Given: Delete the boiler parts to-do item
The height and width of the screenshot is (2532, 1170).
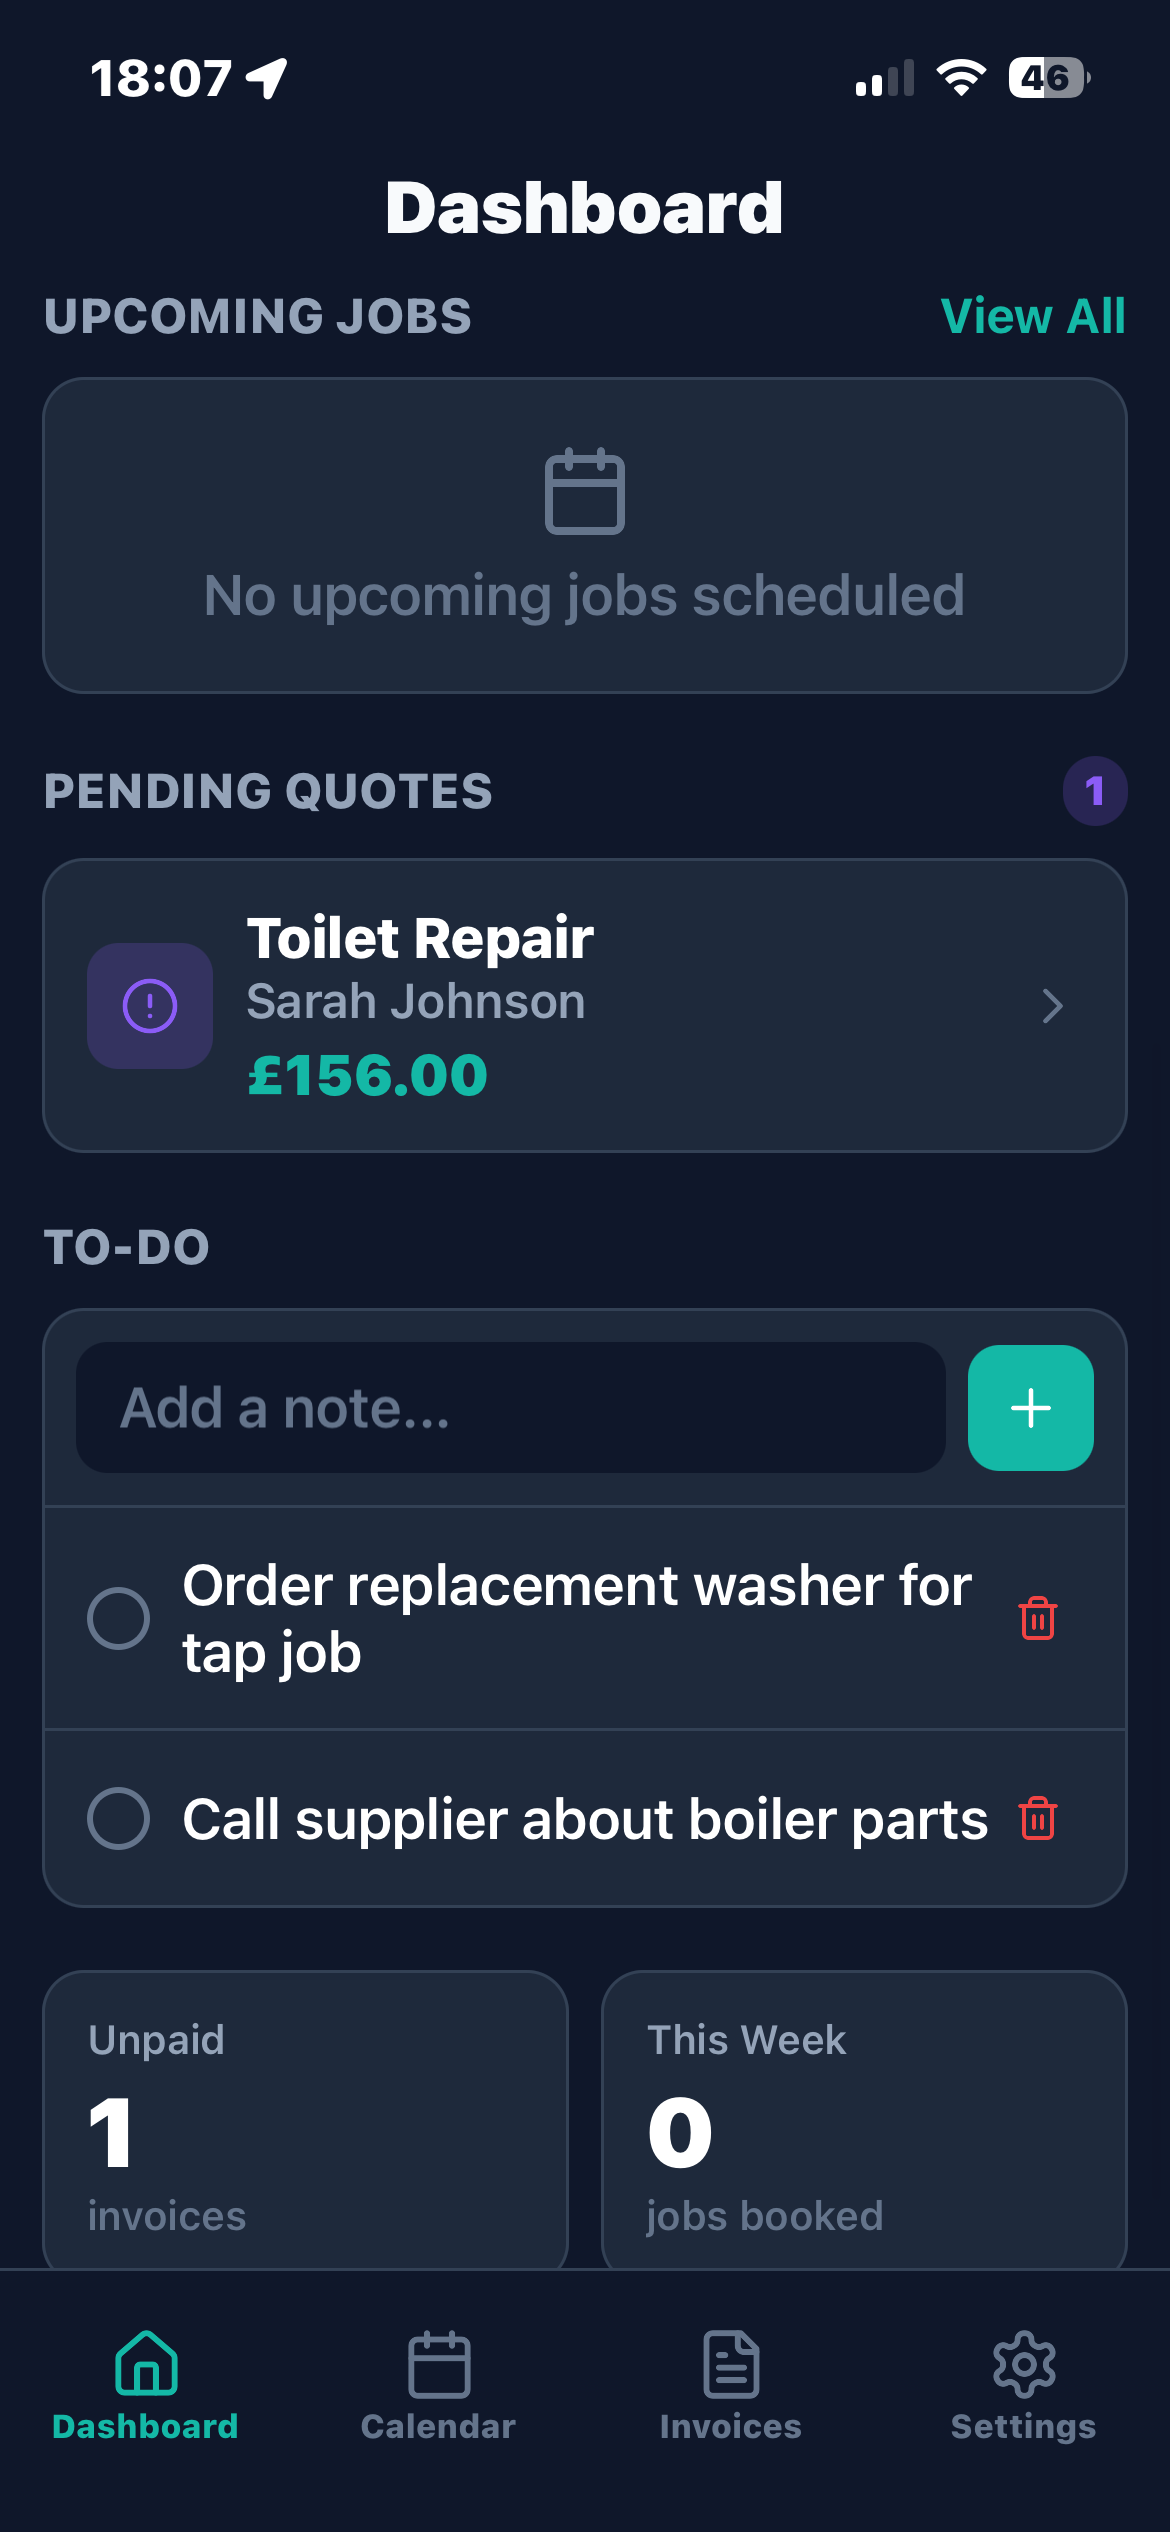Looking at the screenshot, I should click(x=1037, y=1817).
